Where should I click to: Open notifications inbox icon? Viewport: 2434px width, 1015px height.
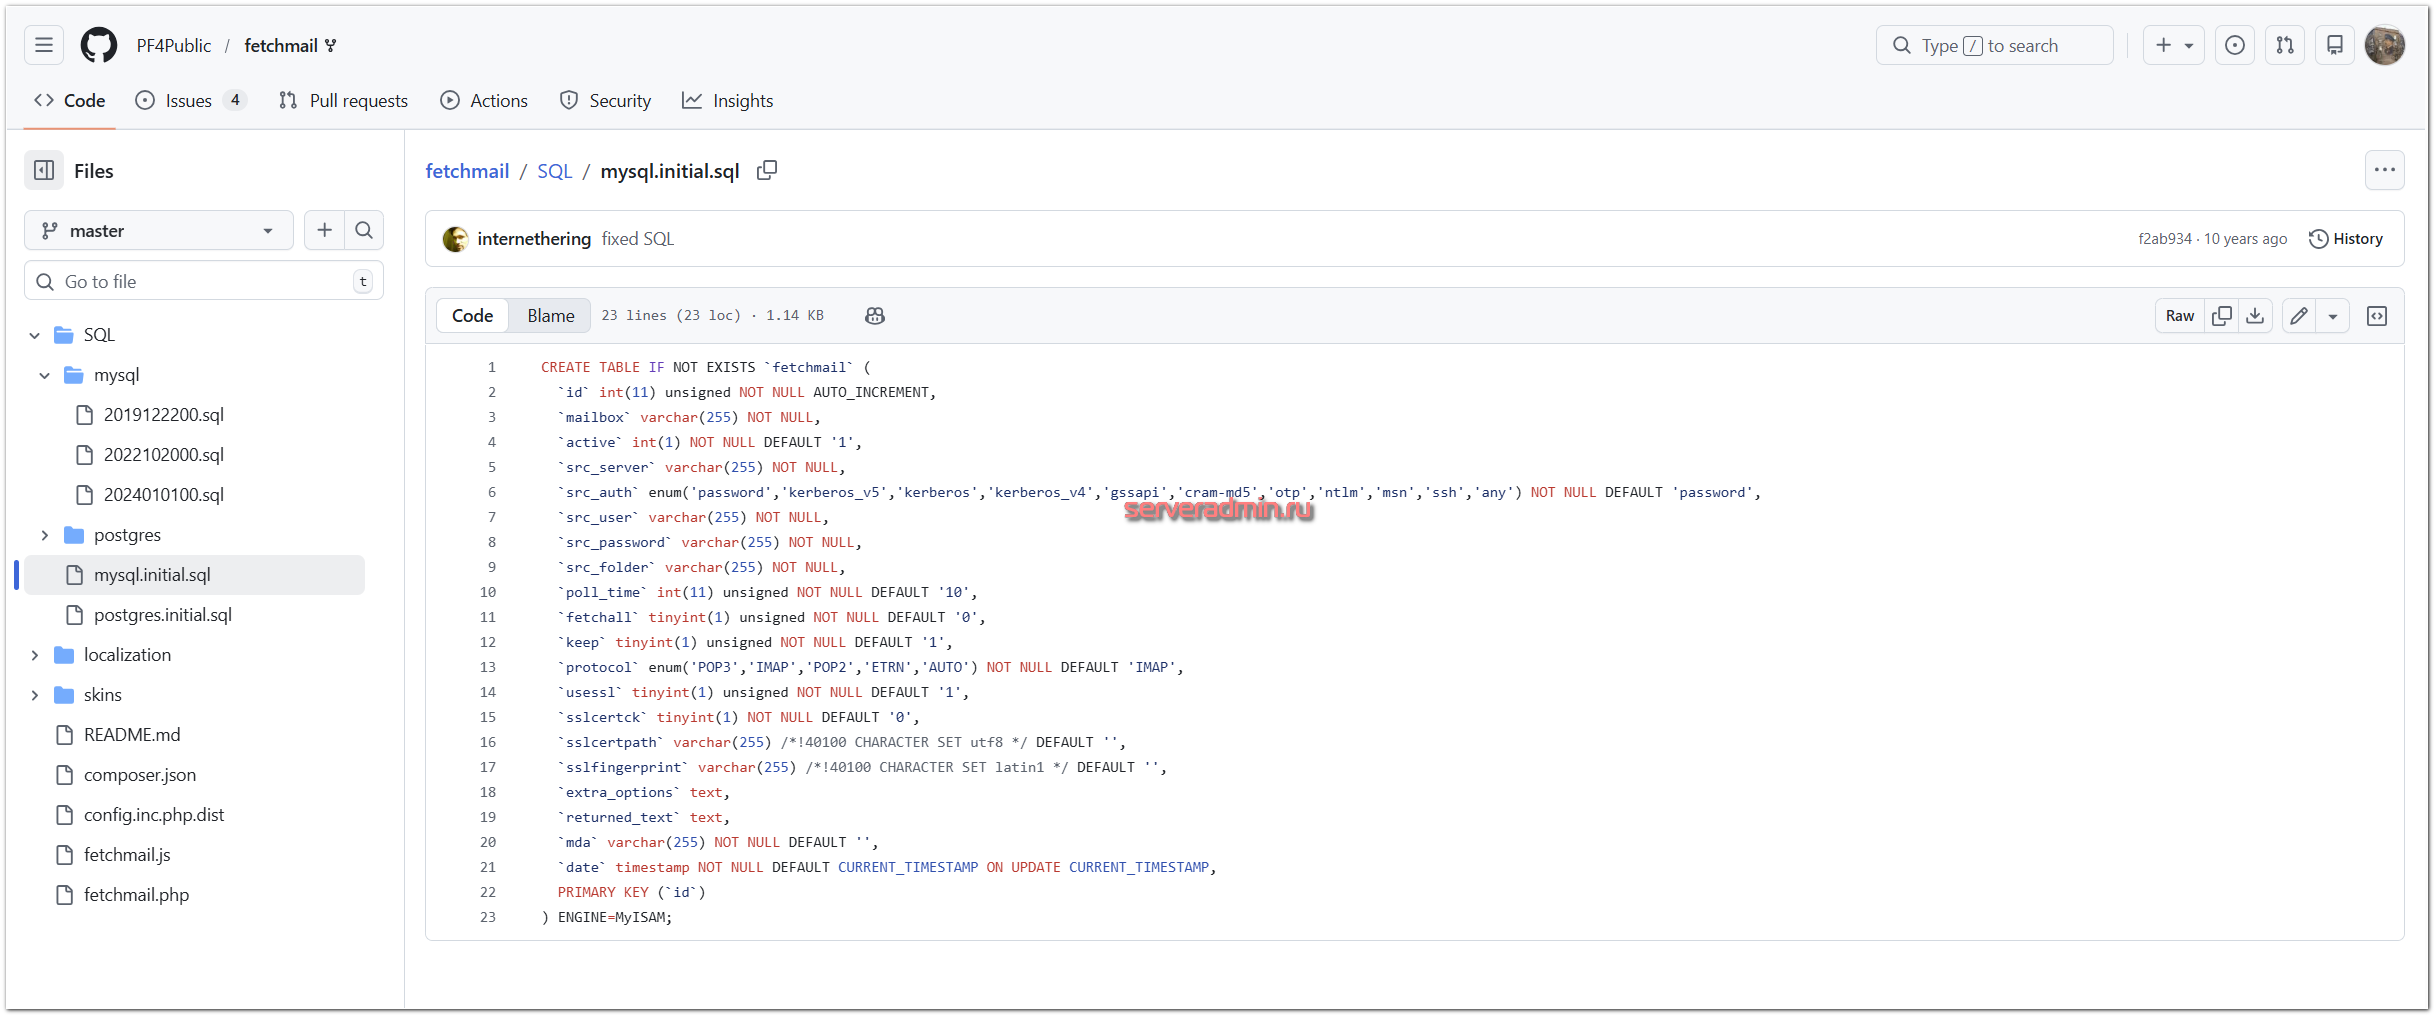pos(2335,46)
